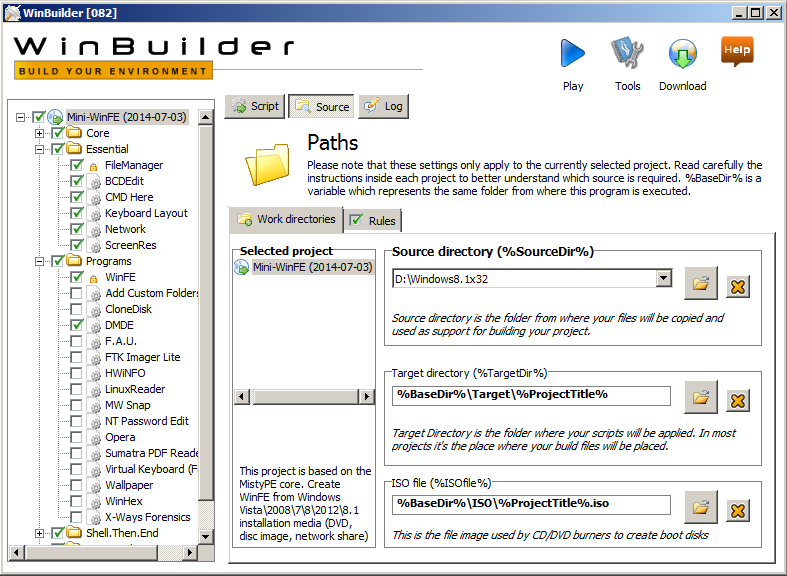The width and height of the screenshot is (787, 576).
Task: Browse for Source directory folder button
Action: click(701, 283)
